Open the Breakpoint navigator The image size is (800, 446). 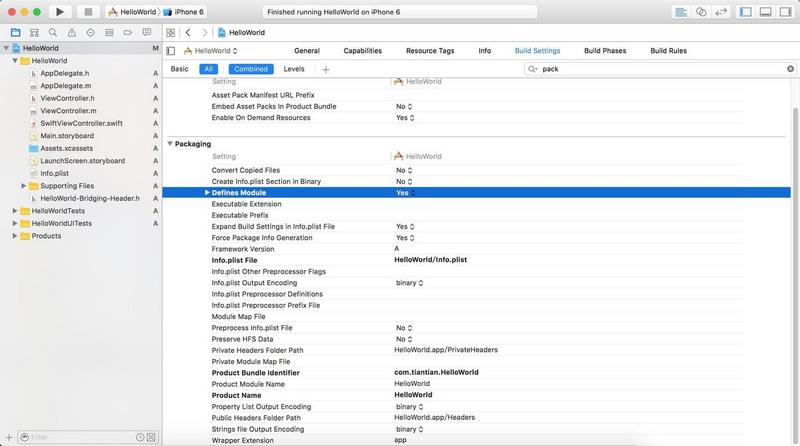coord(128,33)
